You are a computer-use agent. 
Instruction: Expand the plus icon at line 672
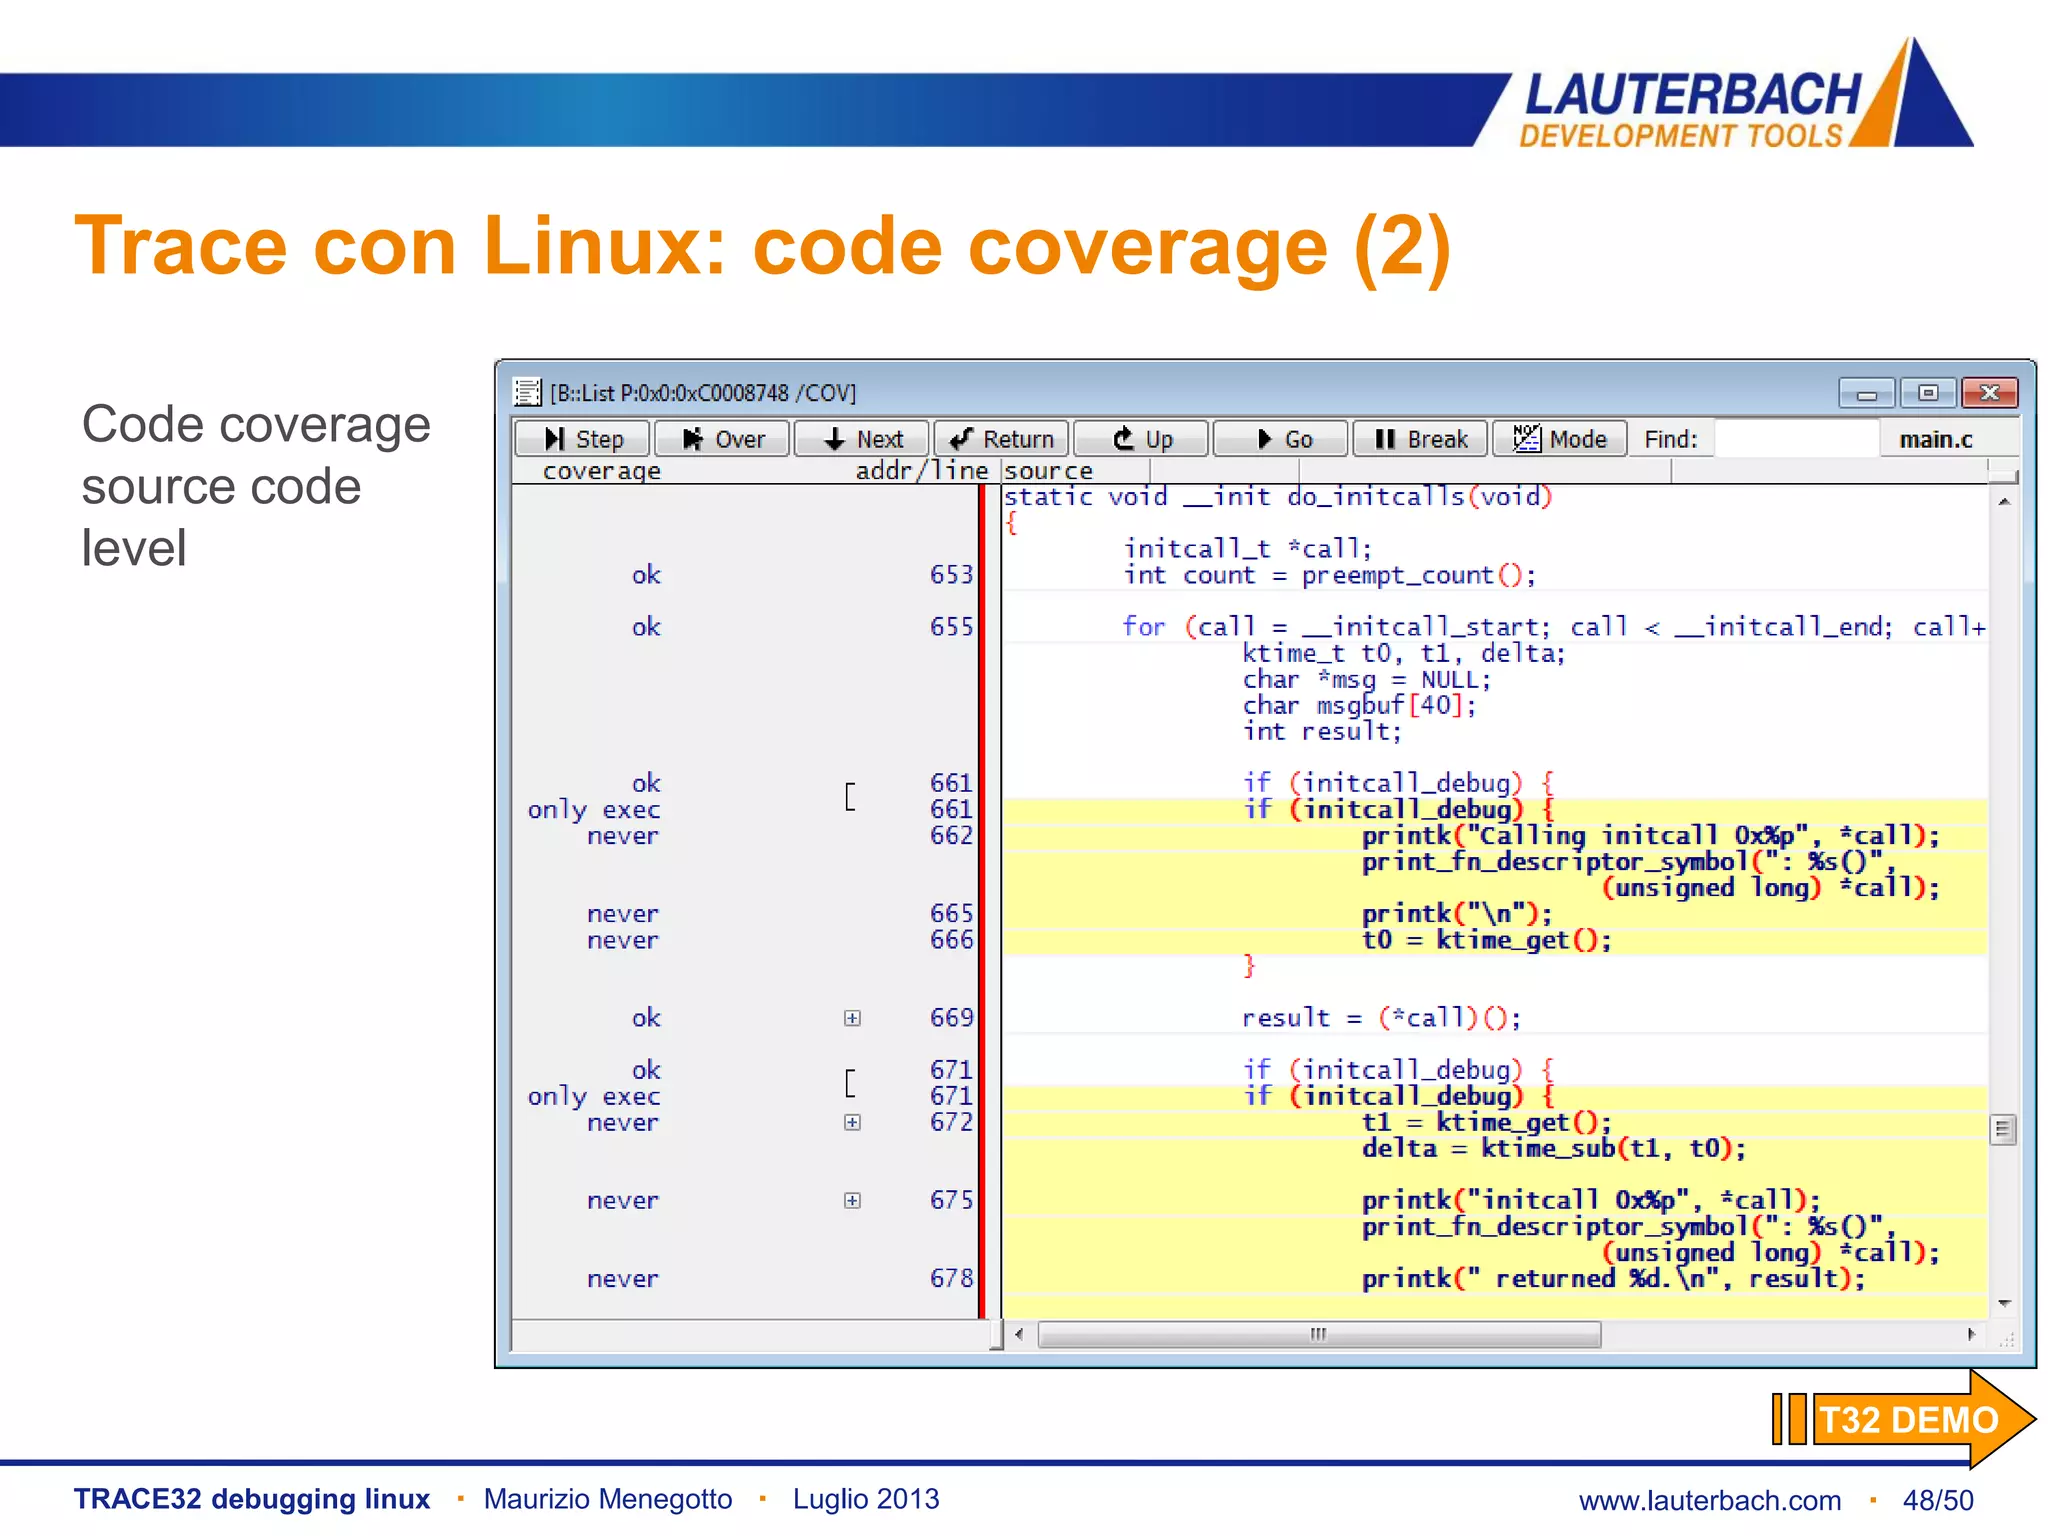[852, 1122]
